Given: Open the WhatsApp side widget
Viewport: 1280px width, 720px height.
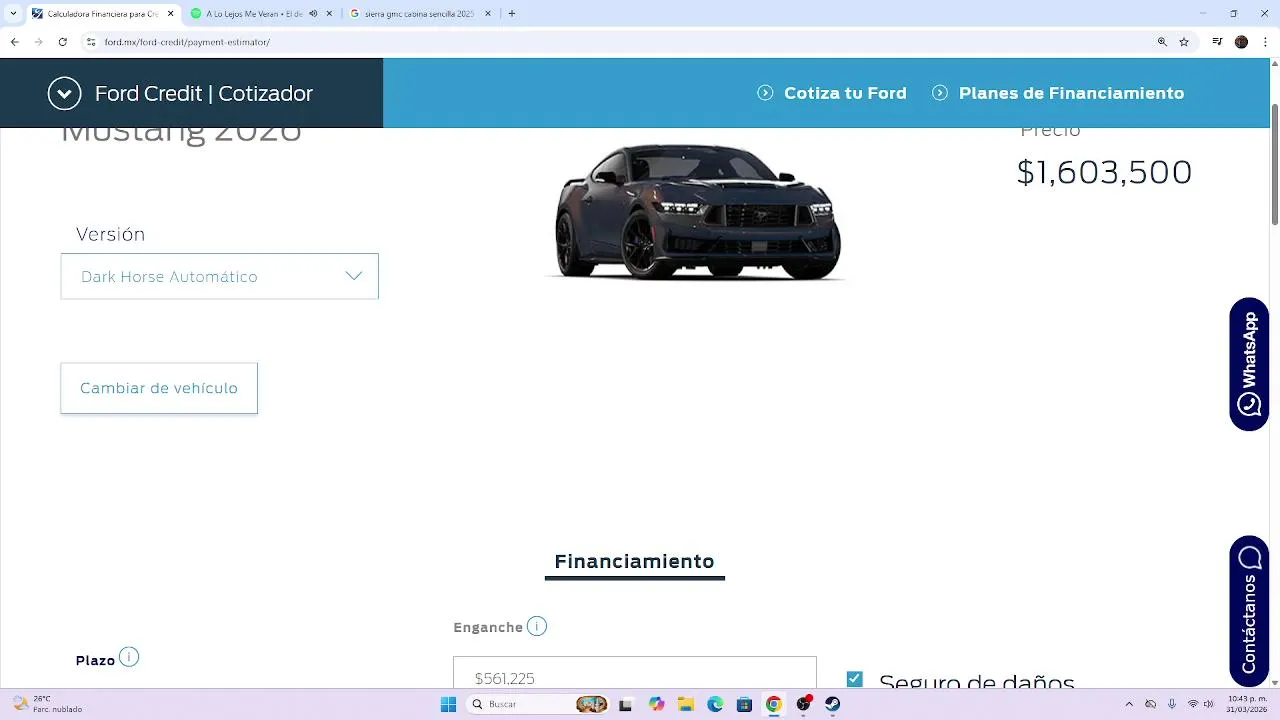Looking at the screenshot, I should pyautogui.click(x=1249, y=364).
